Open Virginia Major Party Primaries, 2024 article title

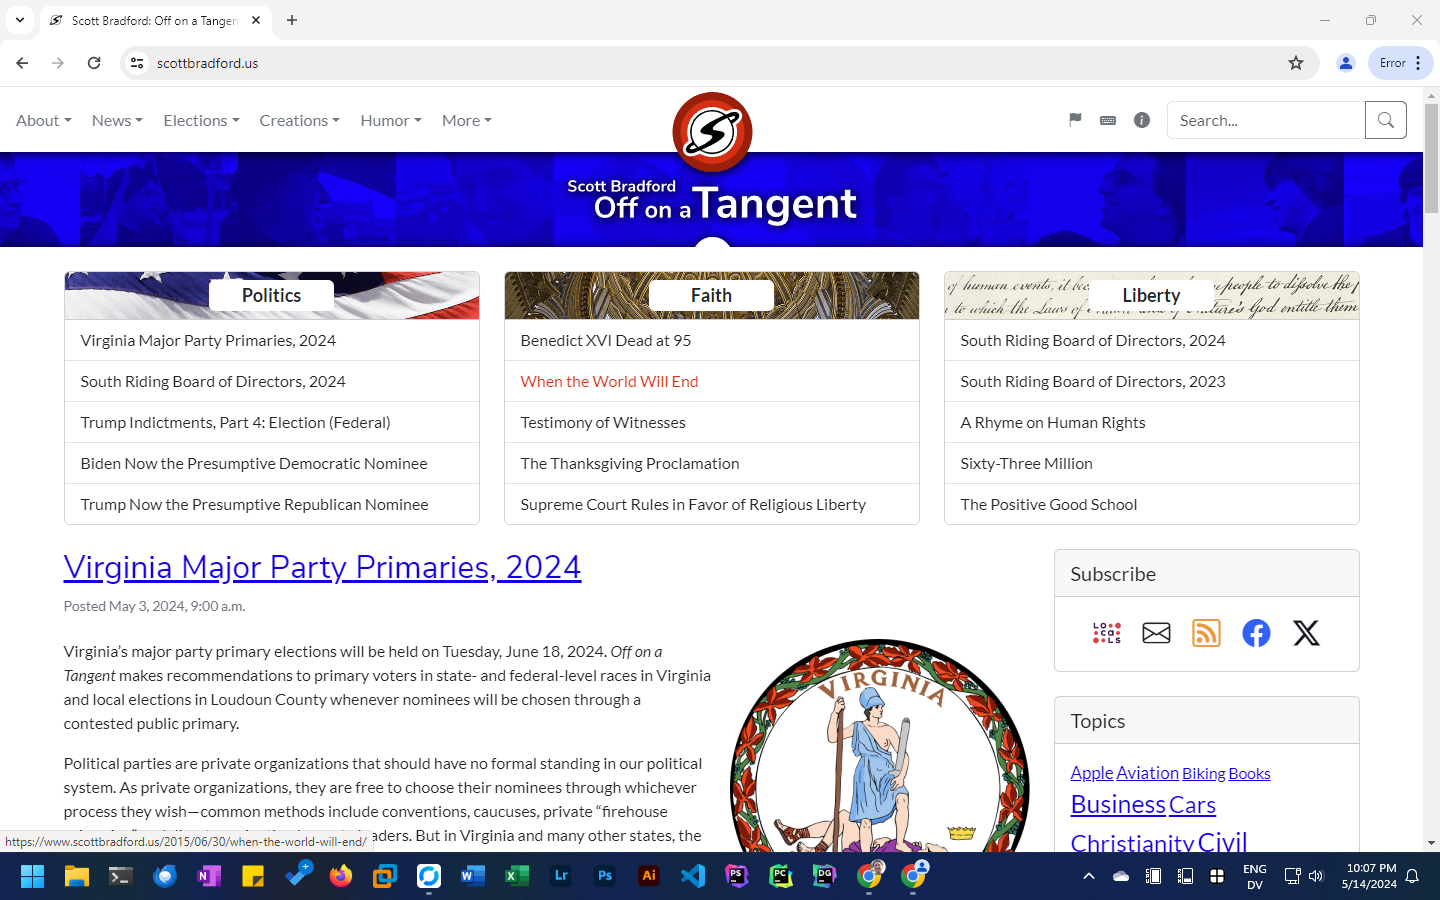point(322,567)
